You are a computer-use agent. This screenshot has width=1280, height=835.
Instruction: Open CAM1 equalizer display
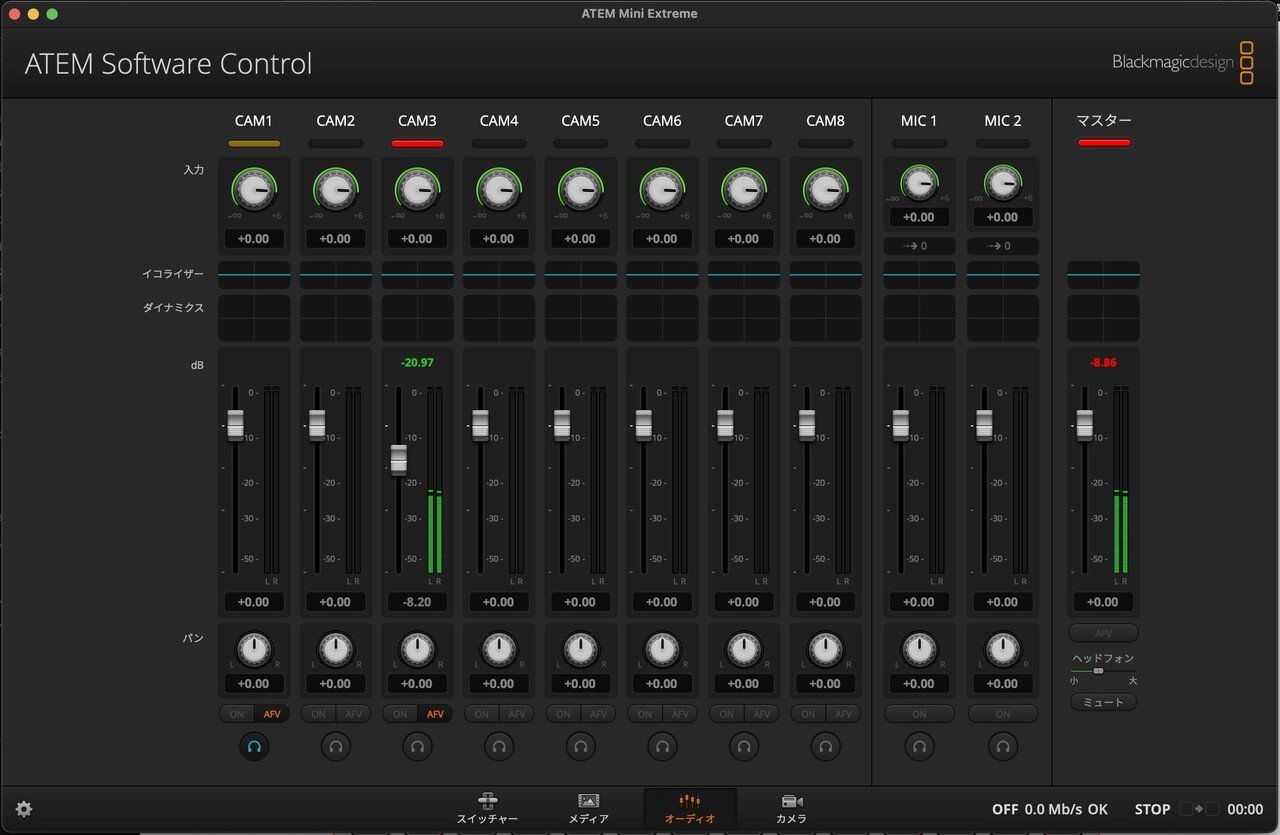click(x=254, y=275)
